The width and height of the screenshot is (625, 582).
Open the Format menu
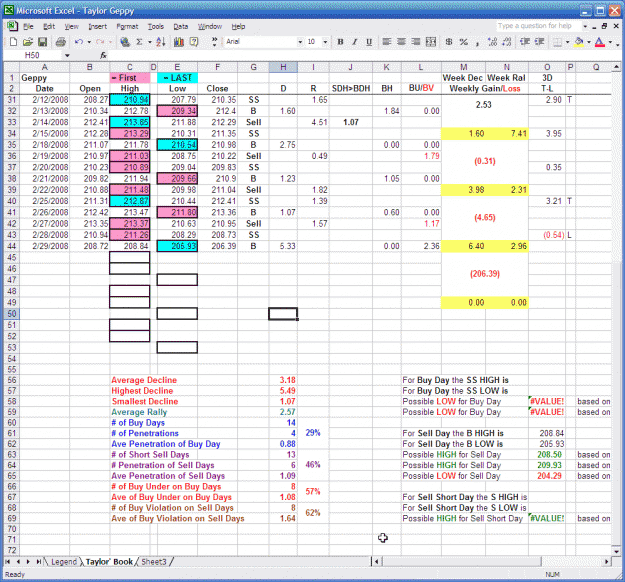tap(127, 27)
